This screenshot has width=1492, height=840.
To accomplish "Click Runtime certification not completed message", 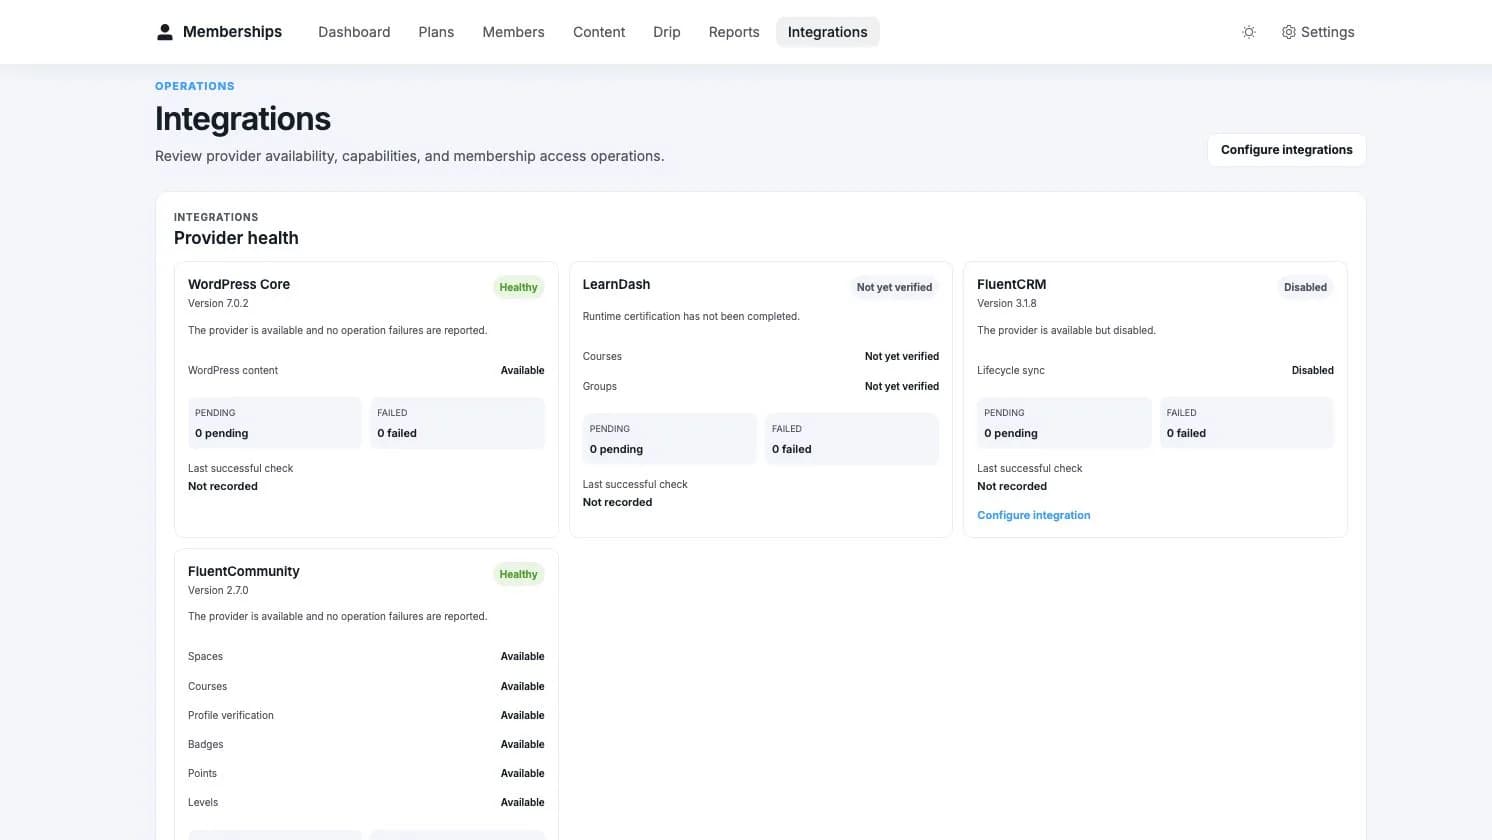I will click(691, 316).
